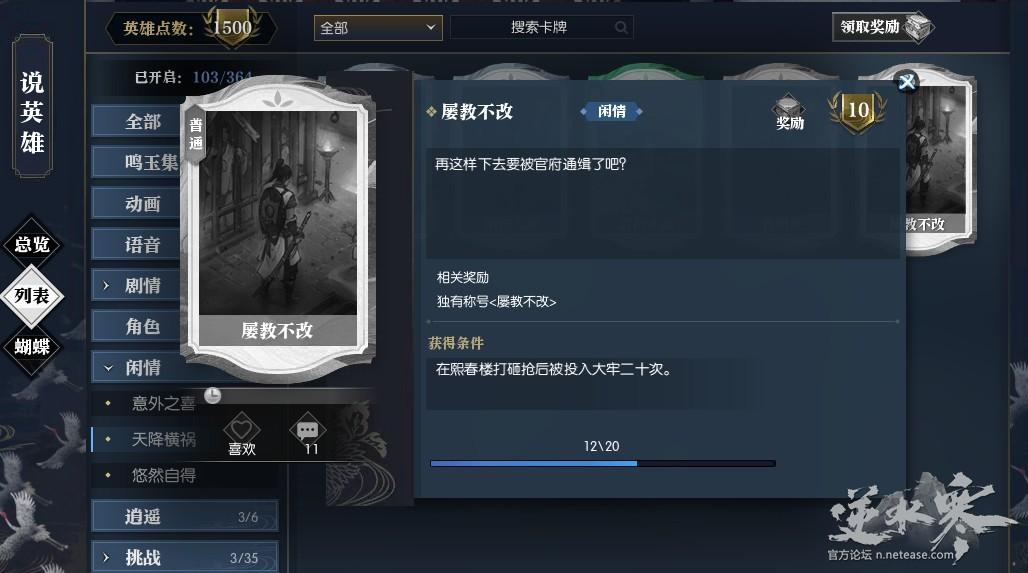The width and height of the screenshot is (1028, 573).
Task: Switch to the 蝴蝶 diamond view
Action: pyautogui.click(x=31, y=347)
